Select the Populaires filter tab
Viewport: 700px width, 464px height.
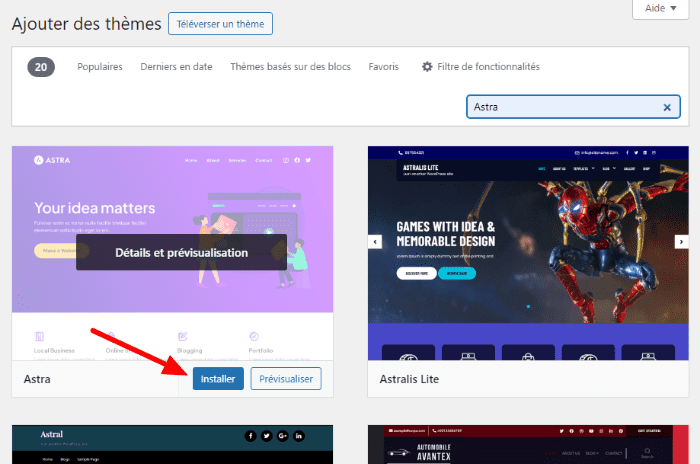100,67
